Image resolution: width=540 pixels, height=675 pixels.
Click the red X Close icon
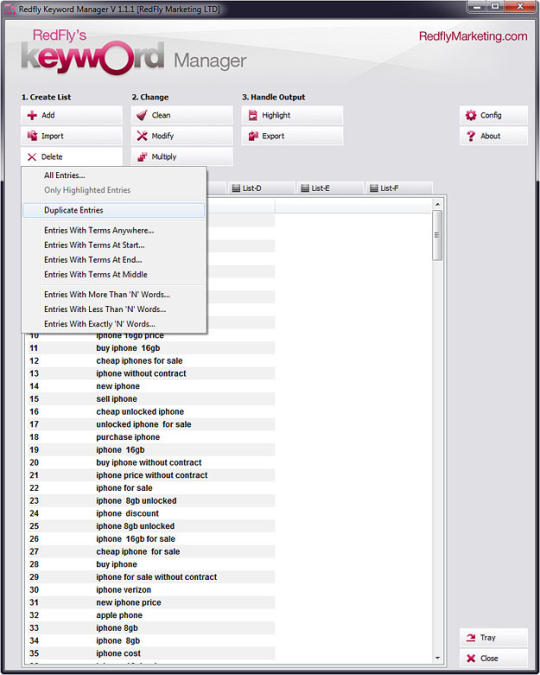click(471, 658)
